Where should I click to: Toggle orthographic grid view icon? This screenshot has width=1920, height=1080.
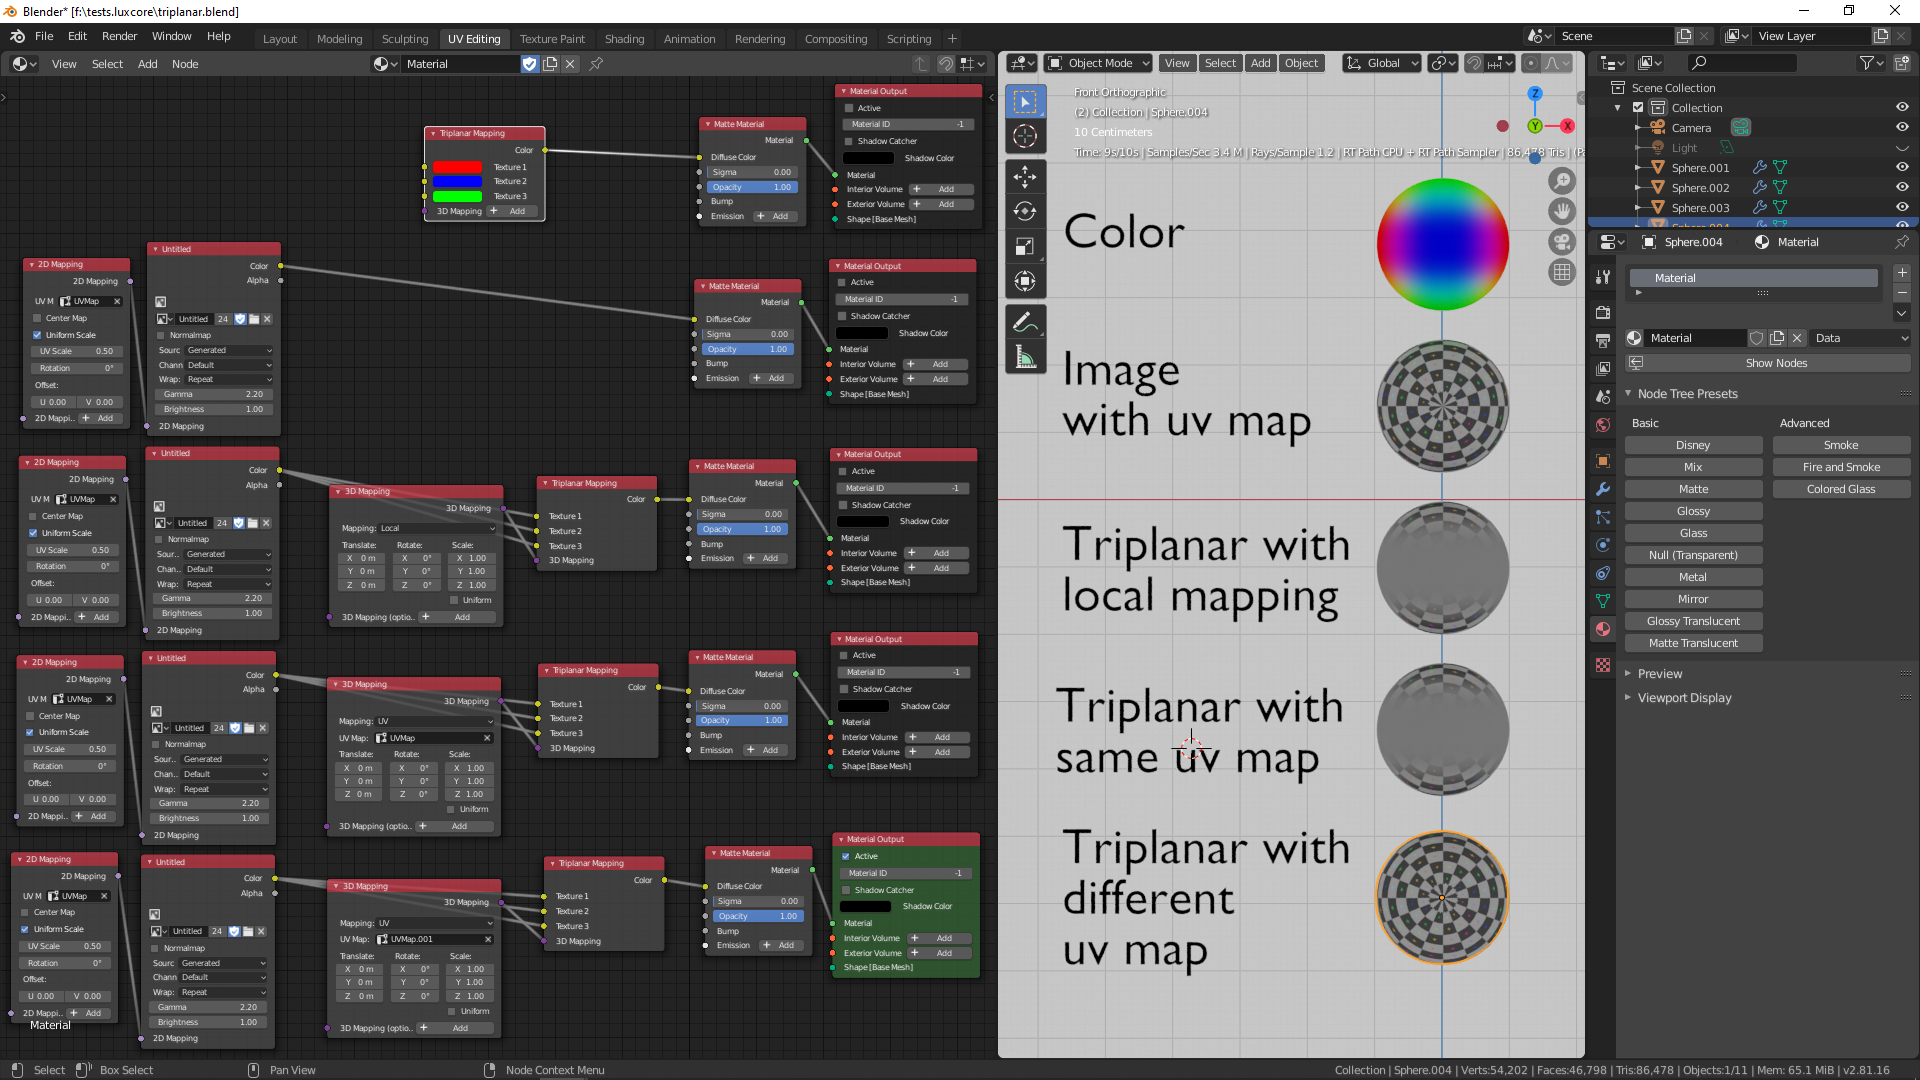(1561, 272)
